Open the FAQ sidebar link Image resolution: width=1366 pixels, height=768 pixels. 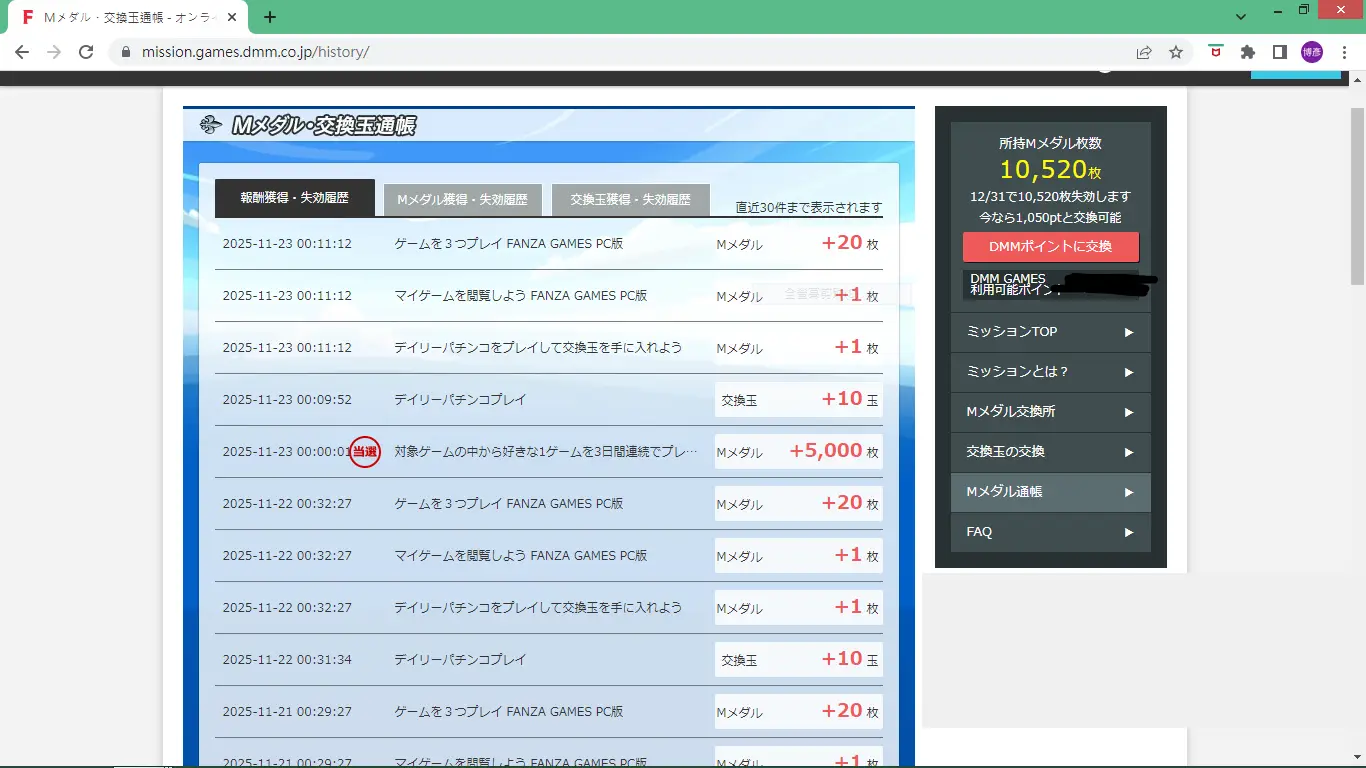click(x=1050, y=532)
